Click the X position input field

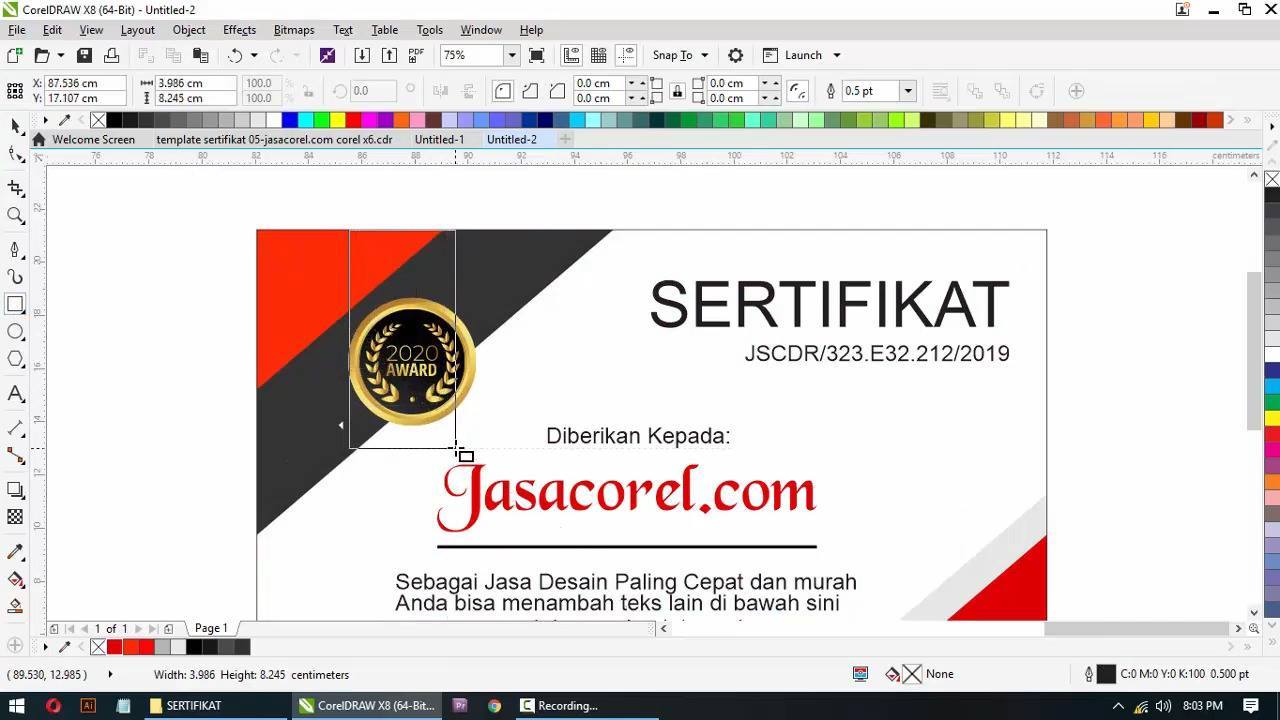84,83
